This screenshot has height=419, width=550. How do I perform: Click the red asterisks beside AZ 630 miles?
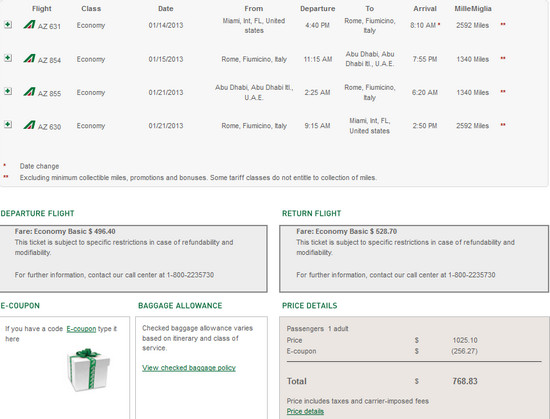tap(503, 124)
